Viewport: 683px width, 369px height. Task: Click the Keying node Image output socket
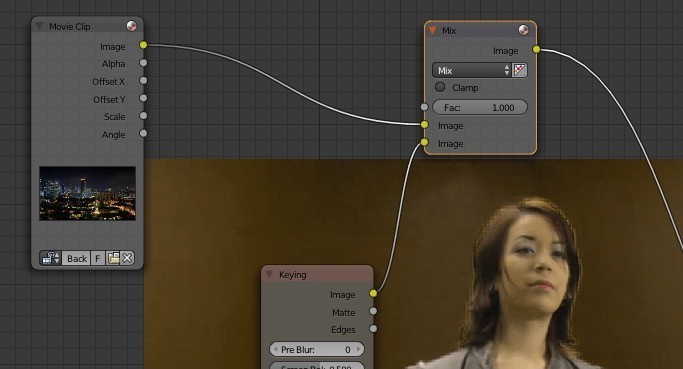[373, 293]
